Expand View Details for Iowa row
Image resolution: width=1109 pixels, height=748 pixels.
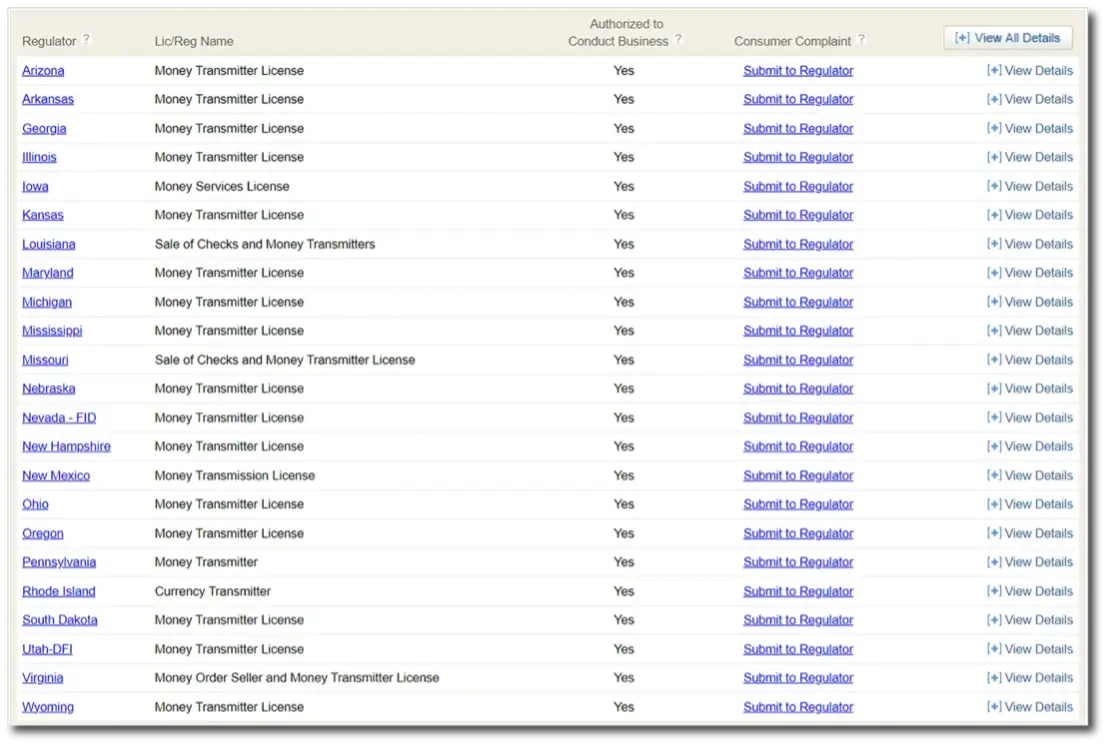[1029, 186]
